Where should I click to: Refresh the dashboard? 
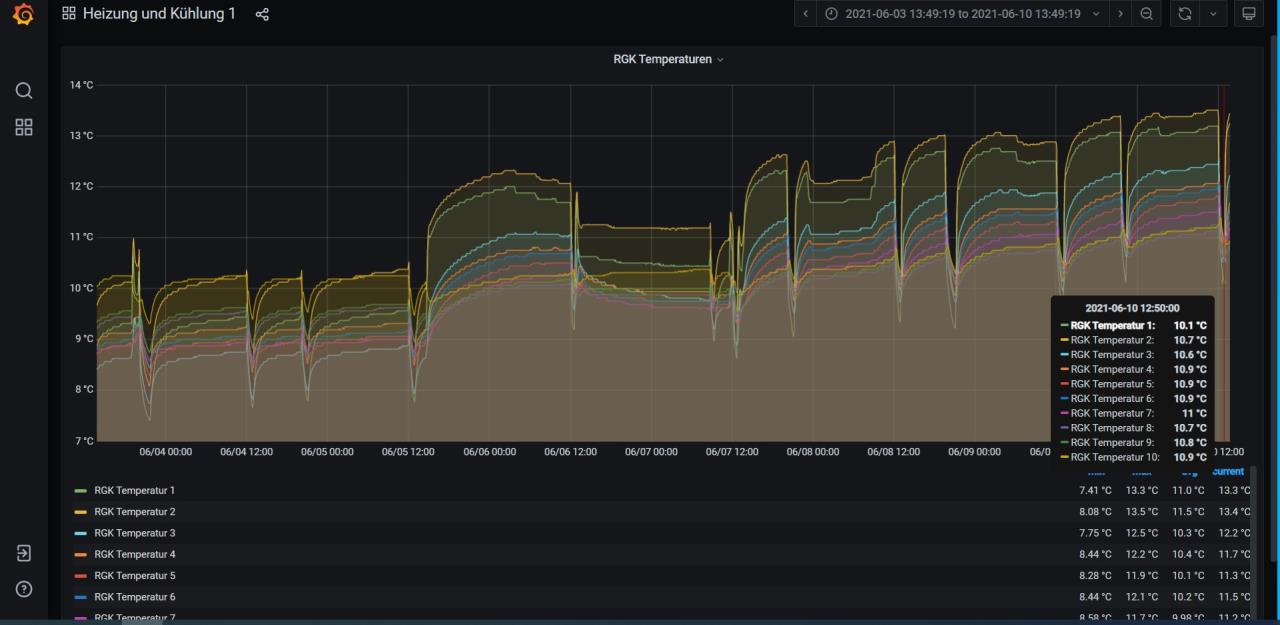(1182, 14)
